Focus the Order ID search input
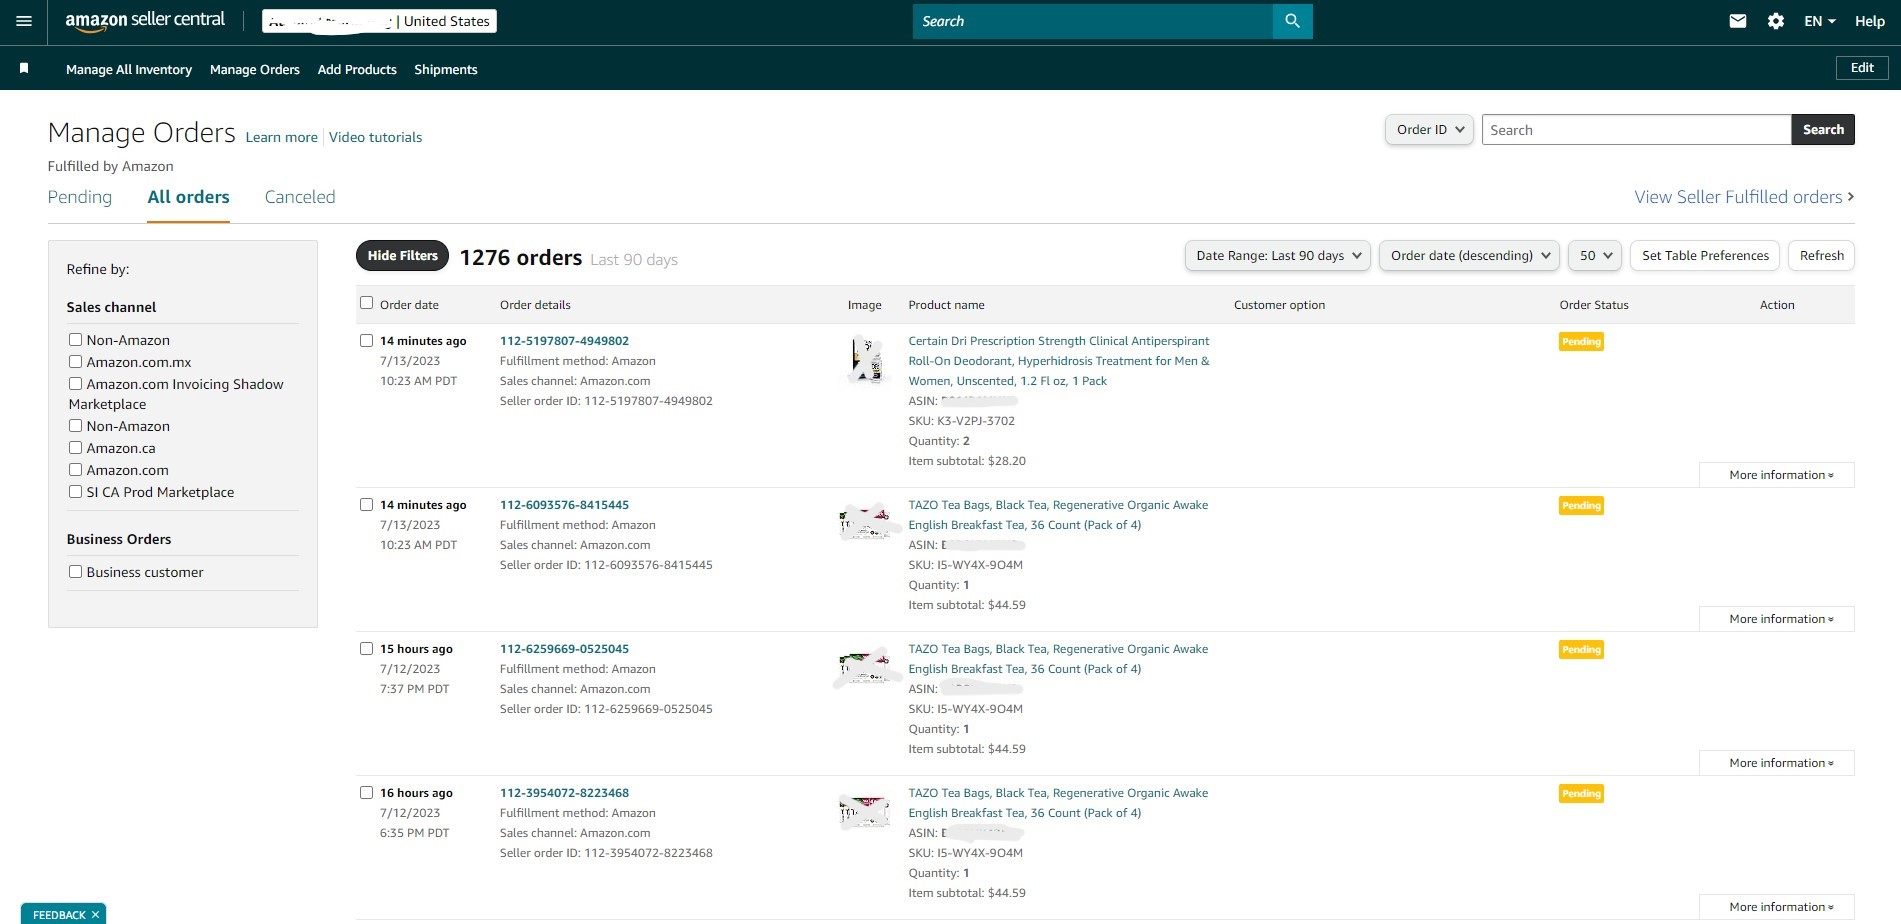Viewport: 1901px width, 924px height. point(1636,129)
